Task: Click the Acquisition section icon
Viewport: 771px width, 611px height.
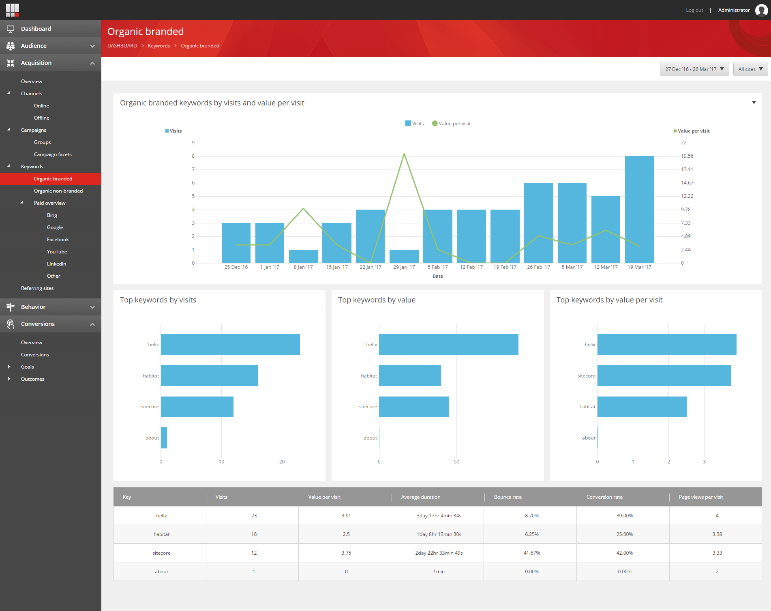Action: [x=10, y=63]
